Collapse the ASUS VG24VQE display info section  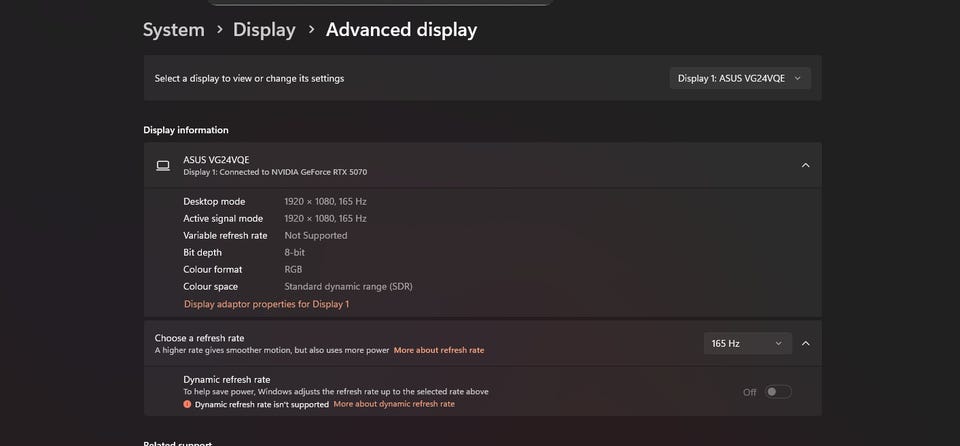coord(806,166)
